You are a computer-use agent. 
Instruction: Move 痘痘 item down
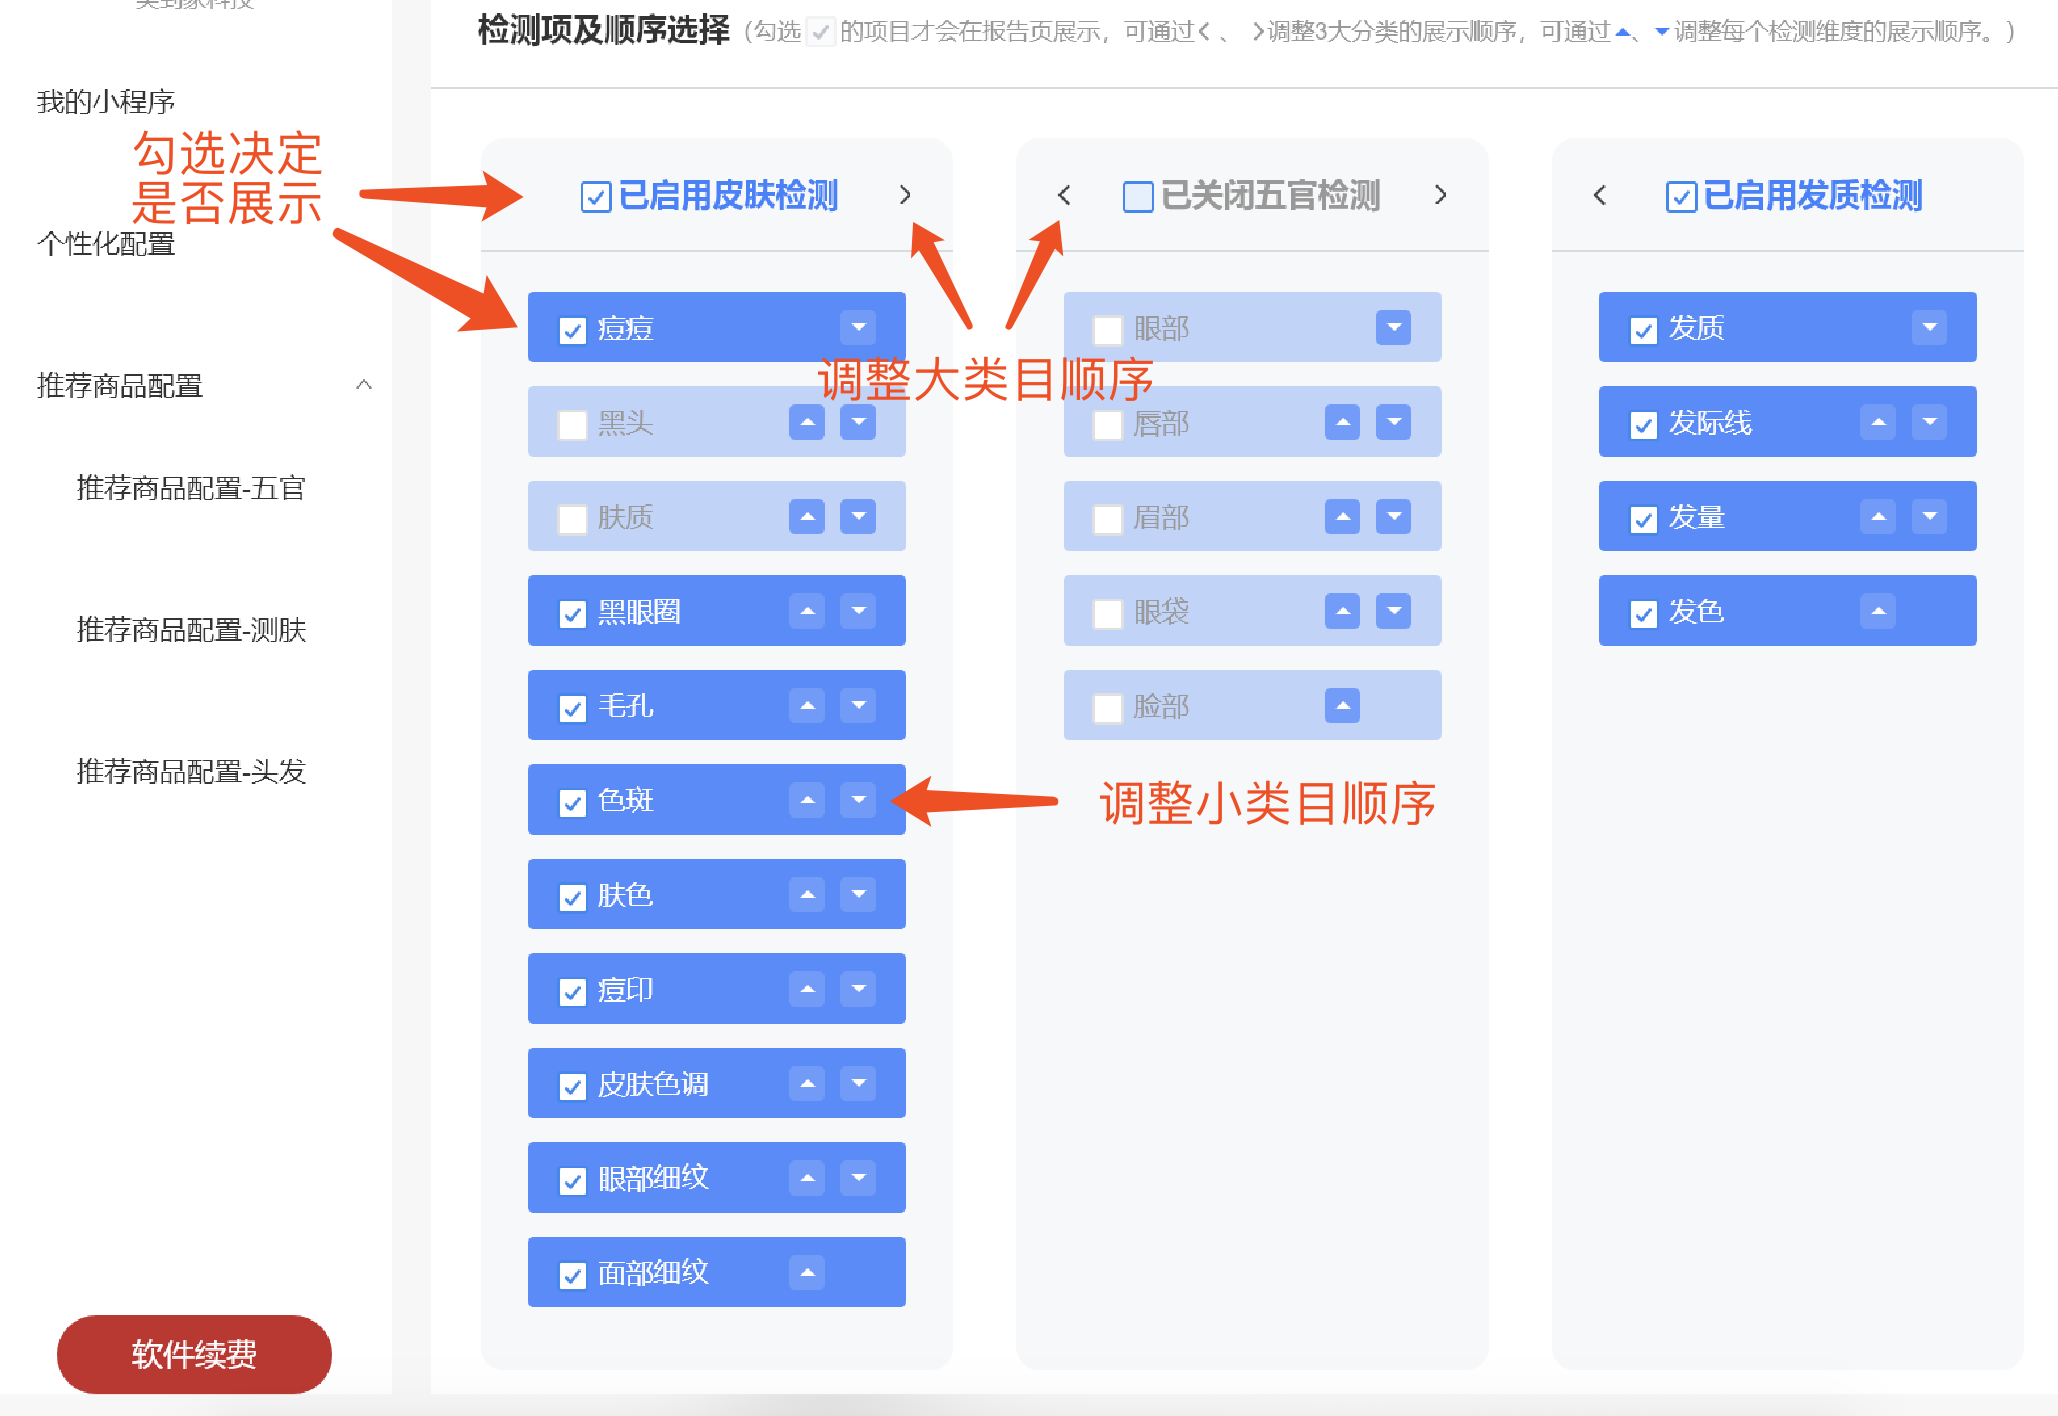click(858, 327)
